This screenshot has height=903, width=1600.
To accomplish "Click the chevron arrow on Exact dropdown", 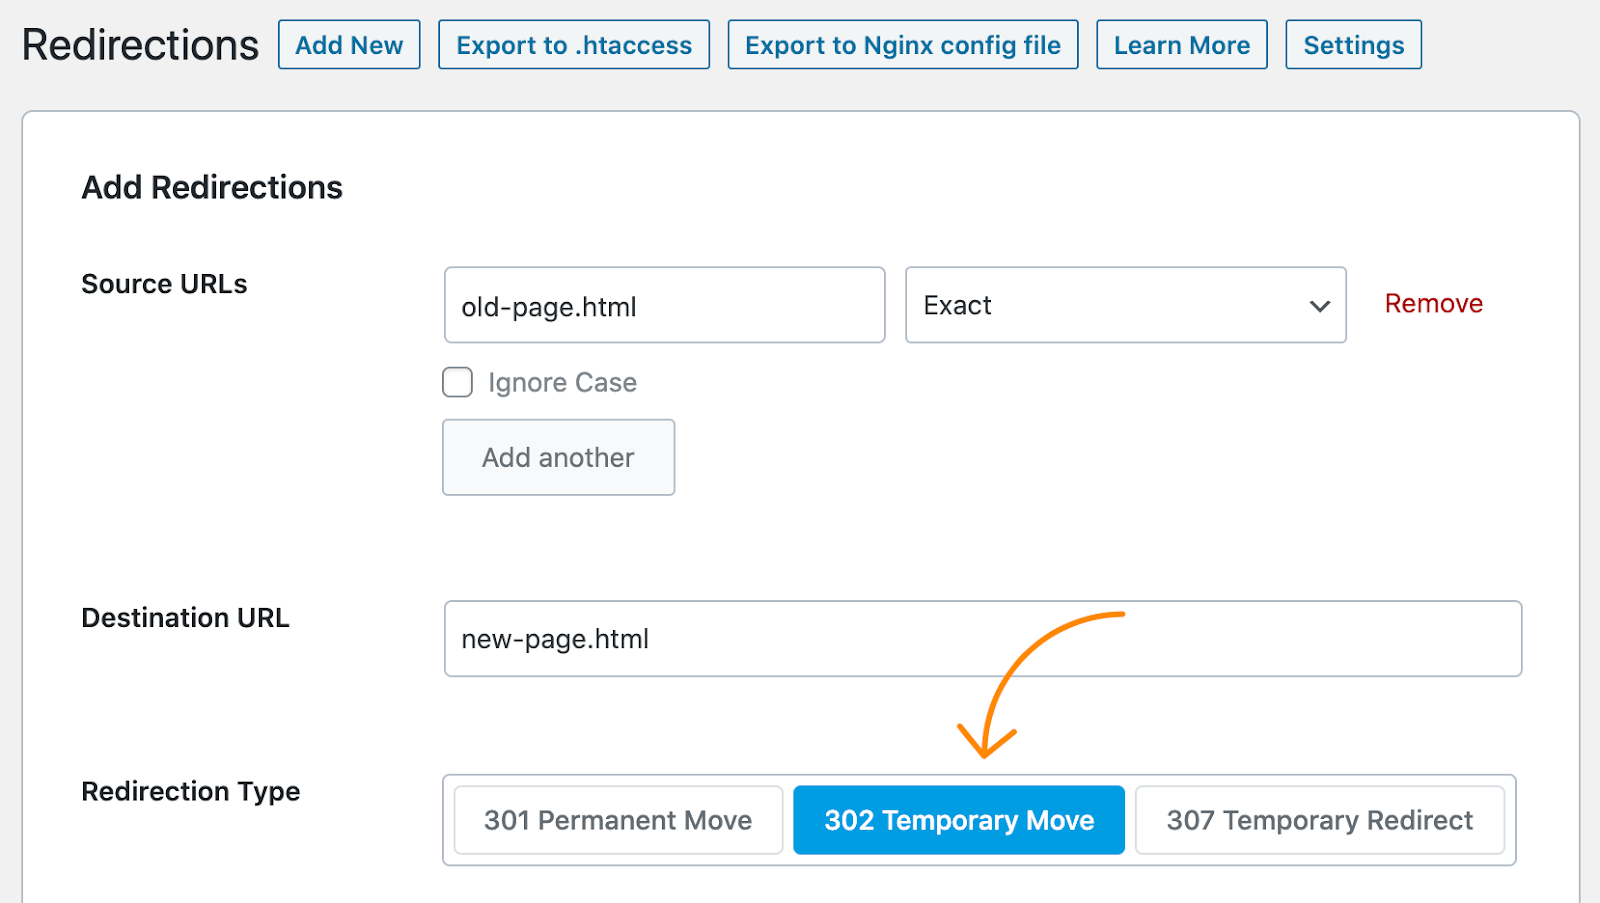I will click(1320, 306).
